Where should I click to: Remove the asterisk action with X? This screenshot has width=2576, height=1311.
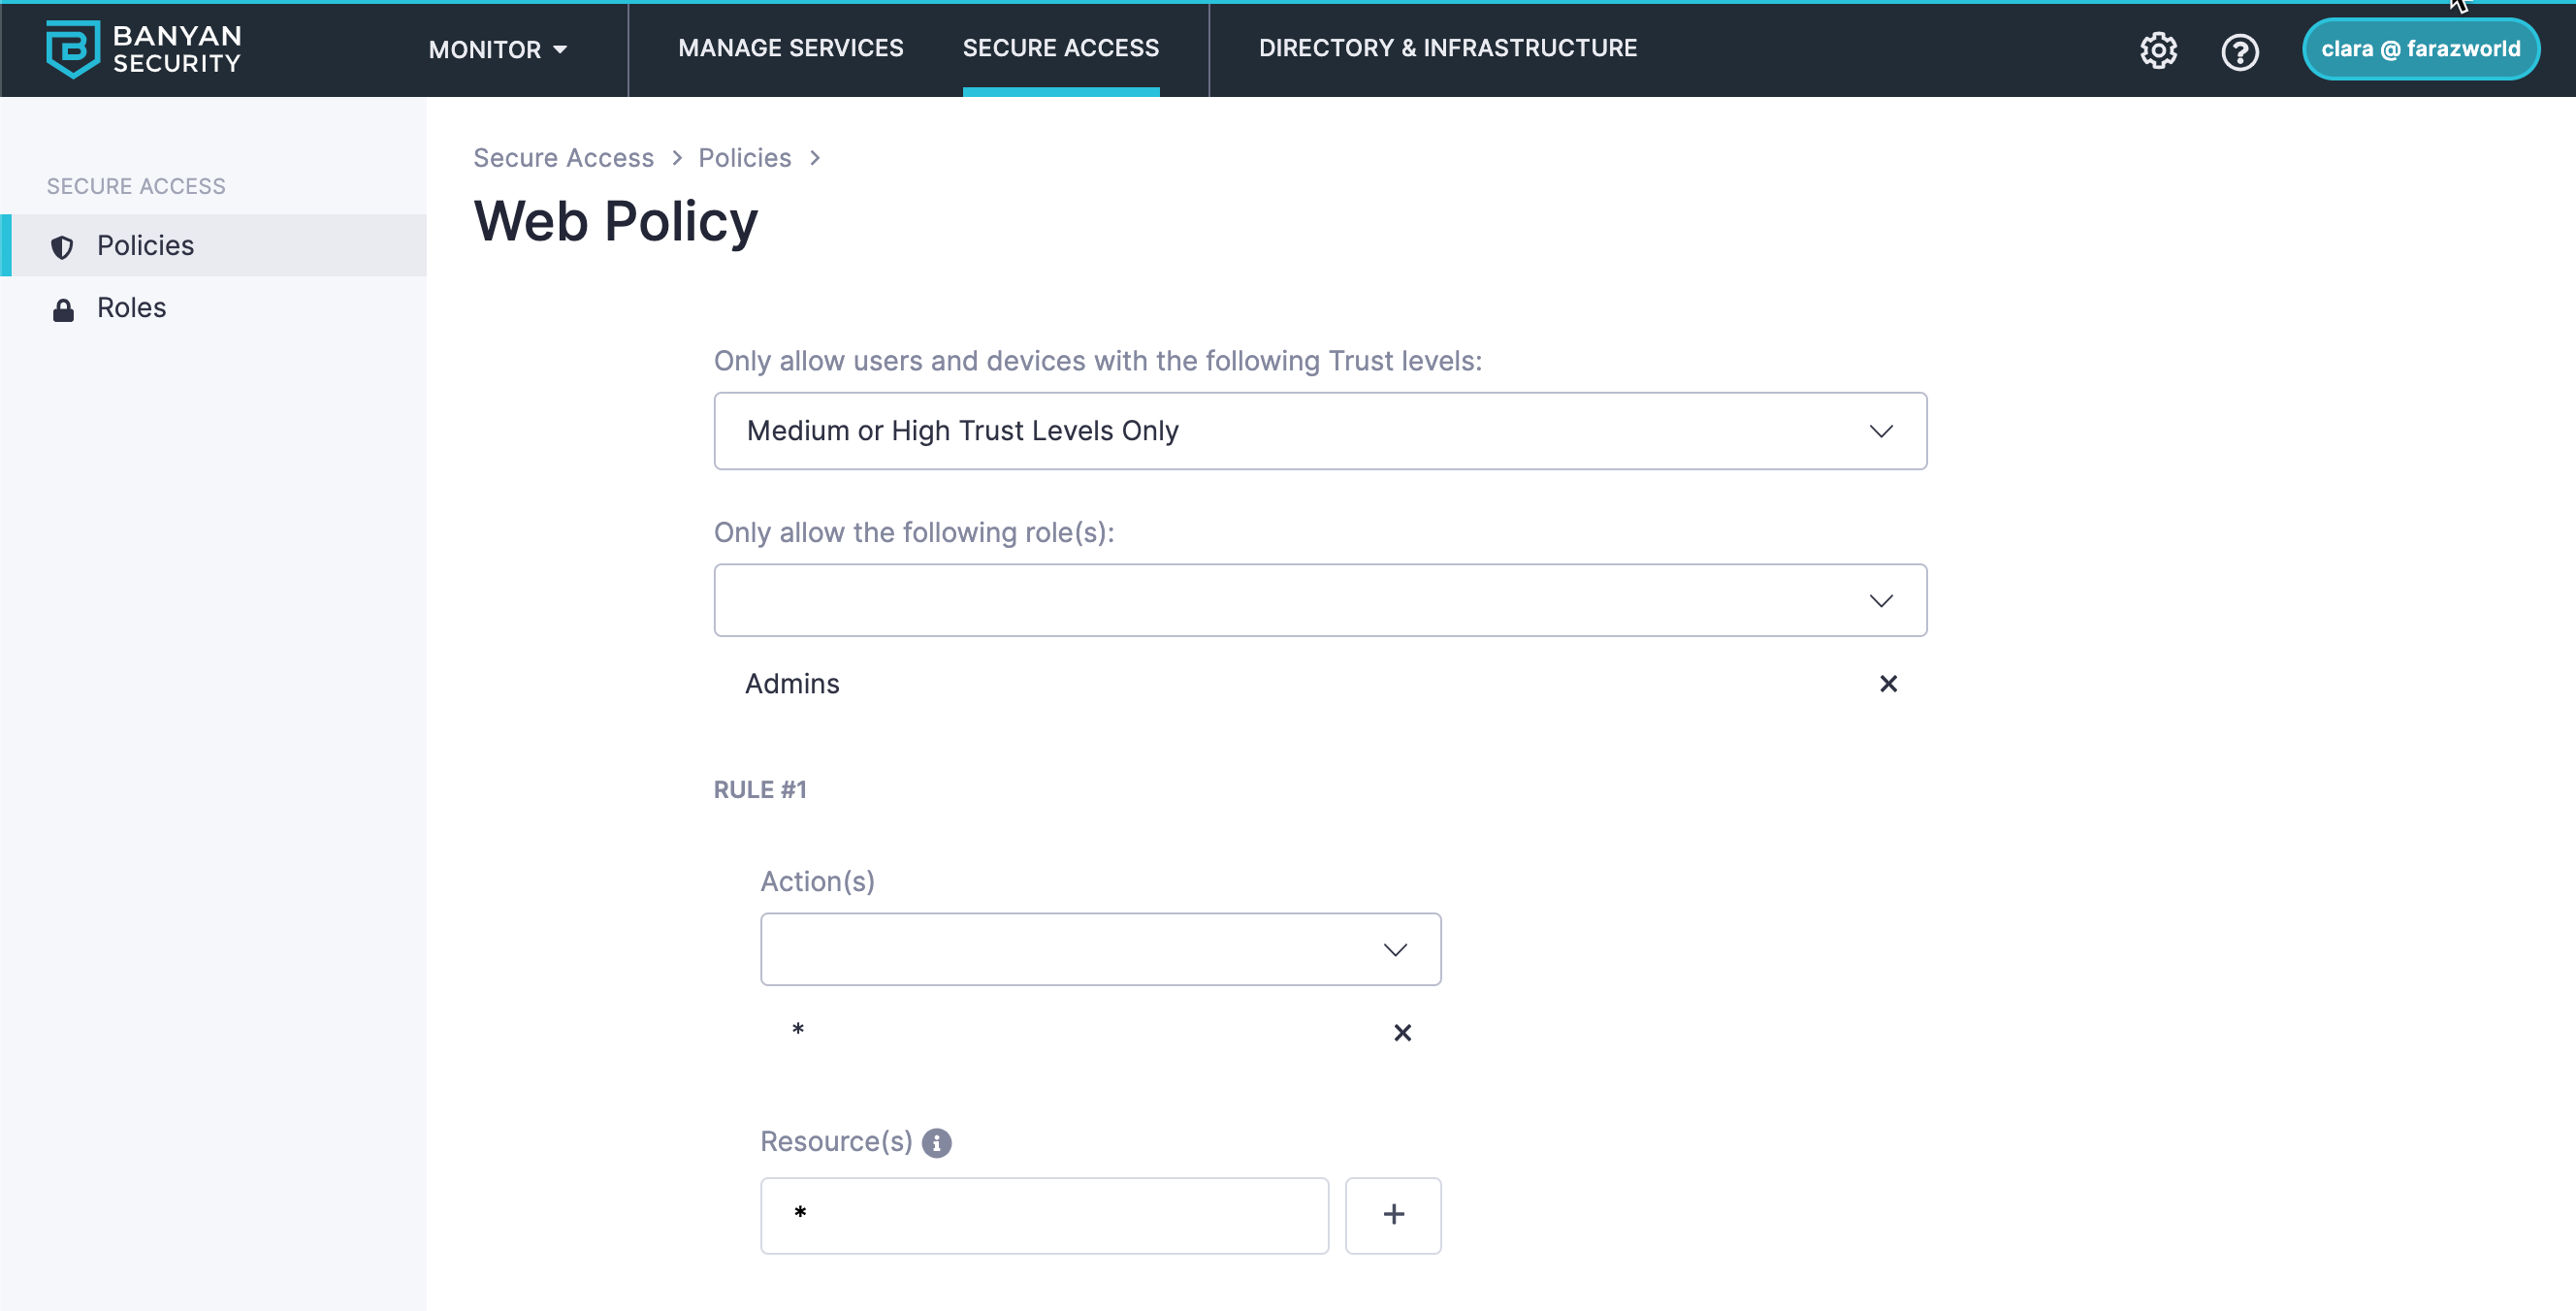(1402, 1032)
